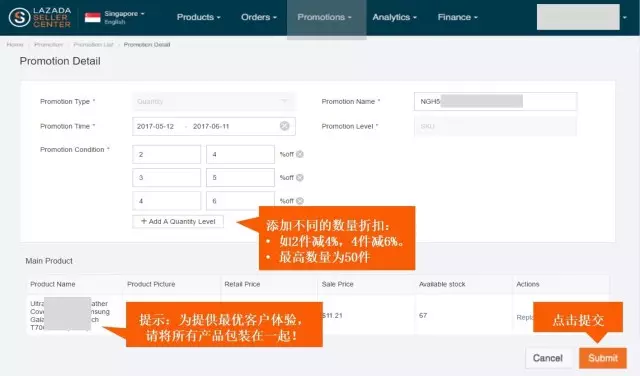Viewport: 640px width, 376px height.
Task: Click the quantity field containing 2
Action: tap(167, 154)
